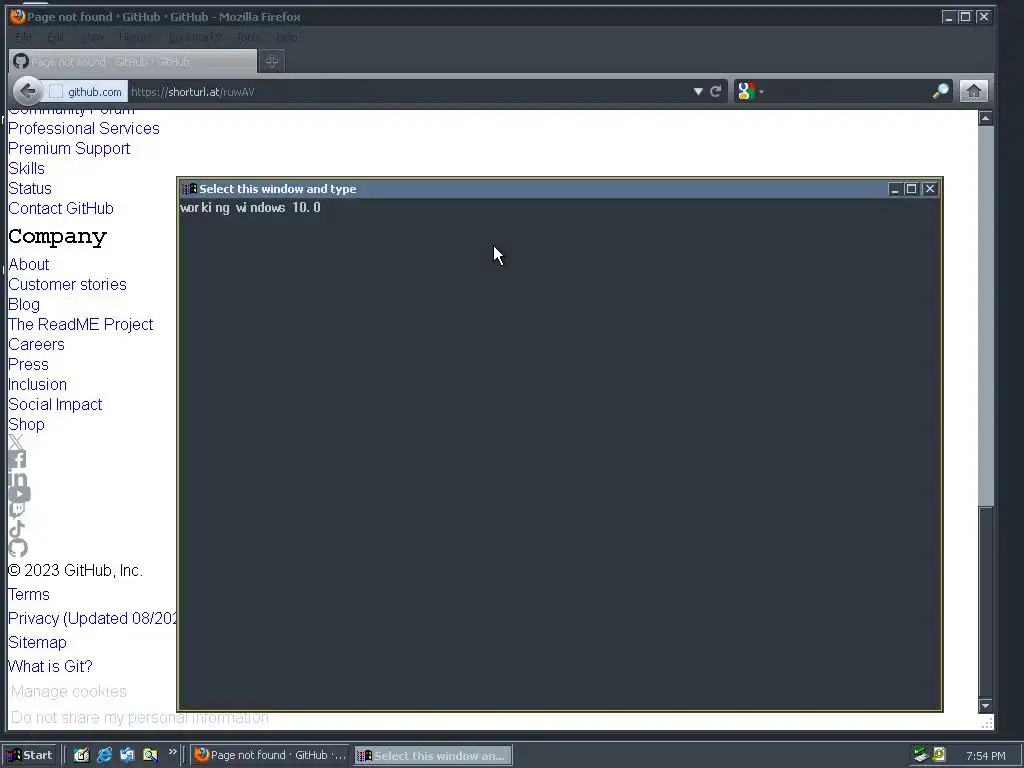
Task: Switch to 'Select this window an...' taskbar button
Action: coord(433,756)
